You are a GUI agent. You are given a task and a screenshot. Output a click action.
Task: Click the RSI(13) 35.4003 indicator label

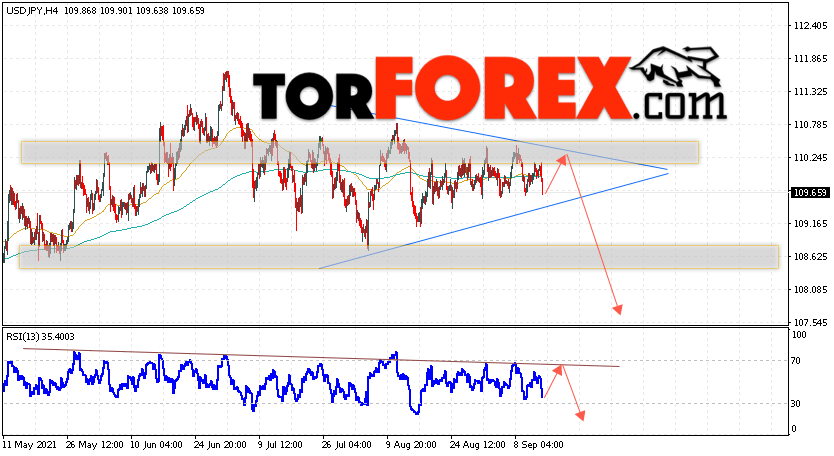coord(40,337)
